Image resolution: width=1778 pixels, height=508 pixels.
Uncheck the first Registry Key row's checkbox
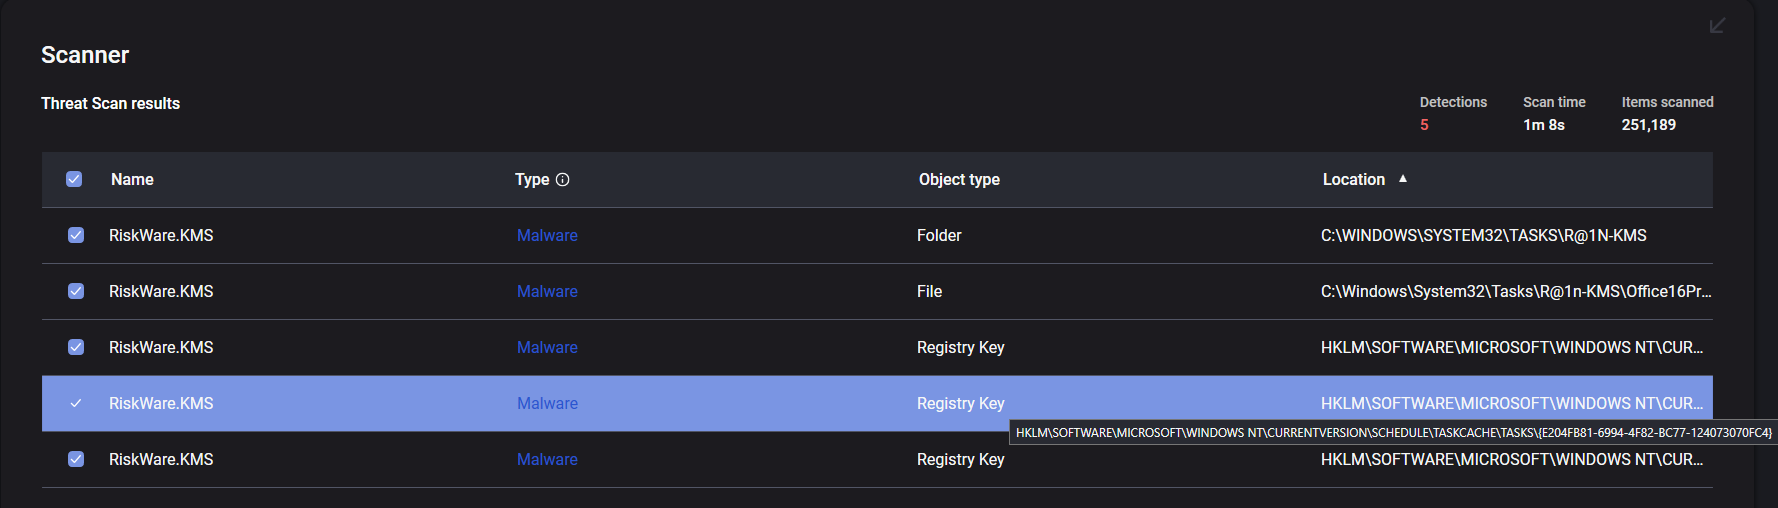pos(76,348)
